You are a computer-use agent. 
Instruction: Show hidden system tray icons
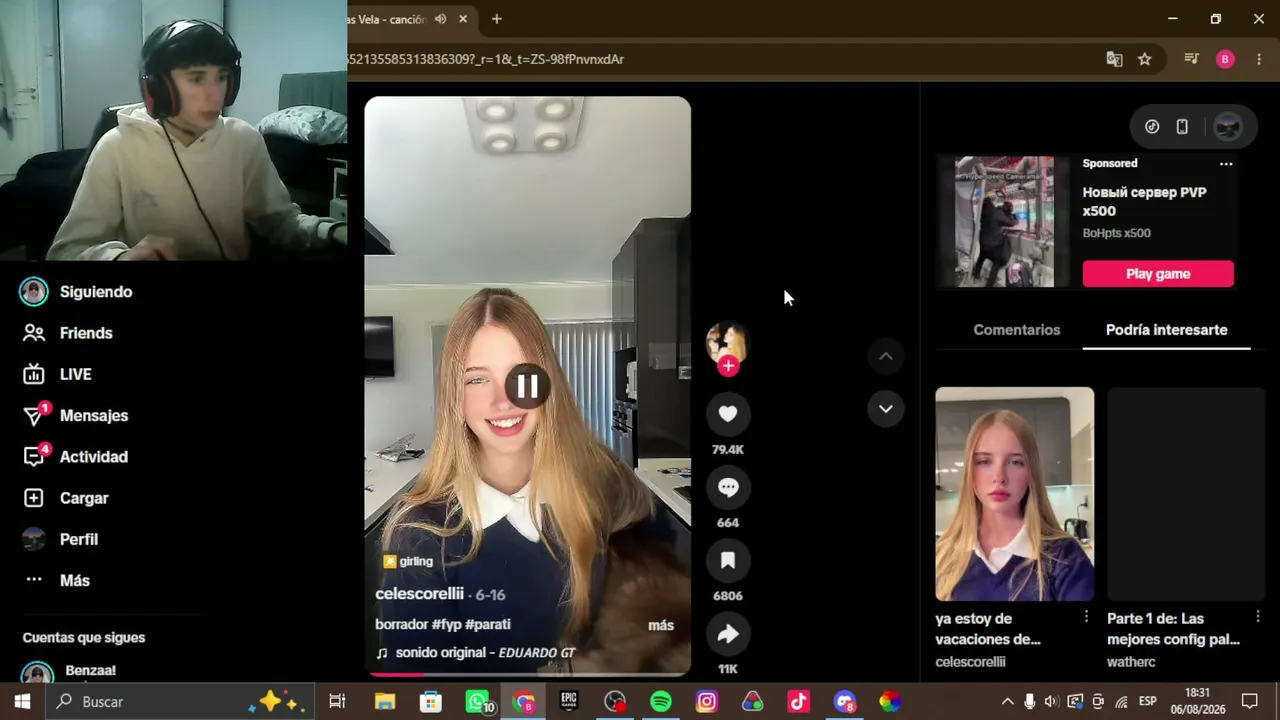click(x=1008, y=702)
